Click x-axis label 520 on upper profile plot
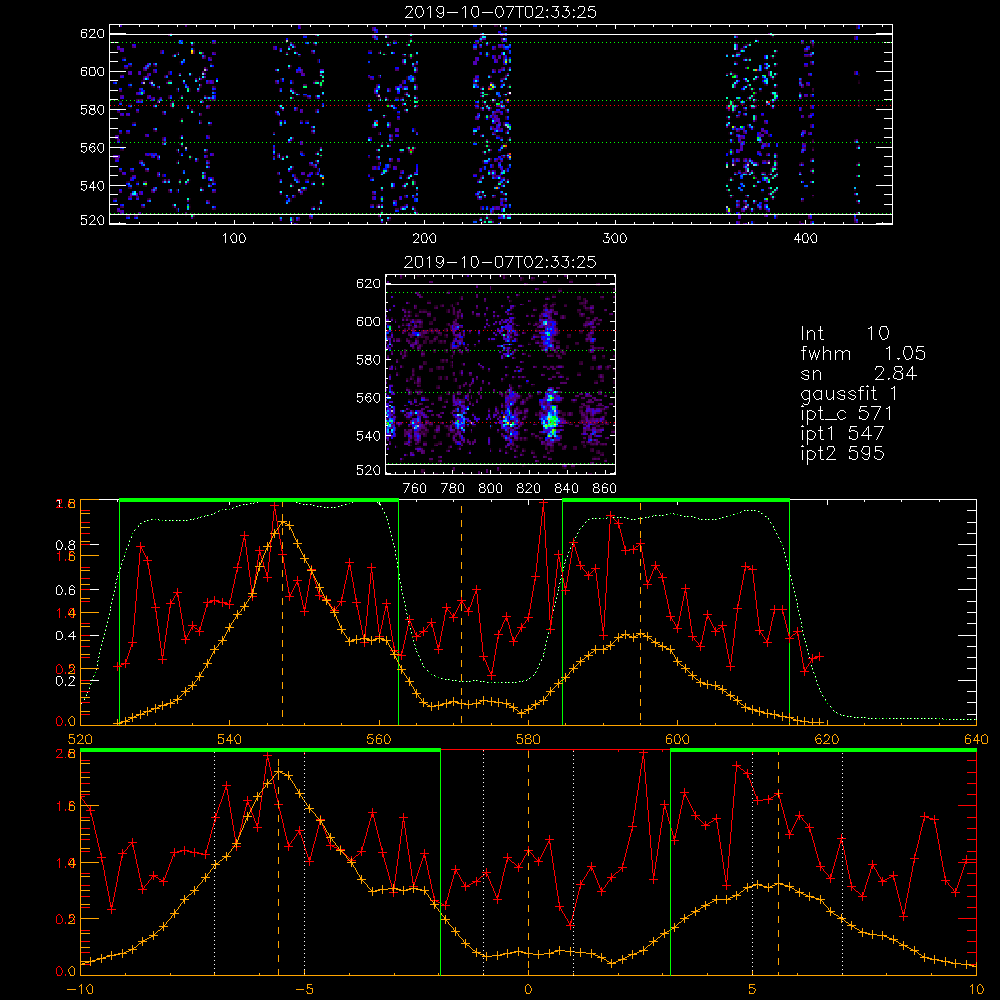The height and width of the screenshot is (1000, 1000). [80, 739]
